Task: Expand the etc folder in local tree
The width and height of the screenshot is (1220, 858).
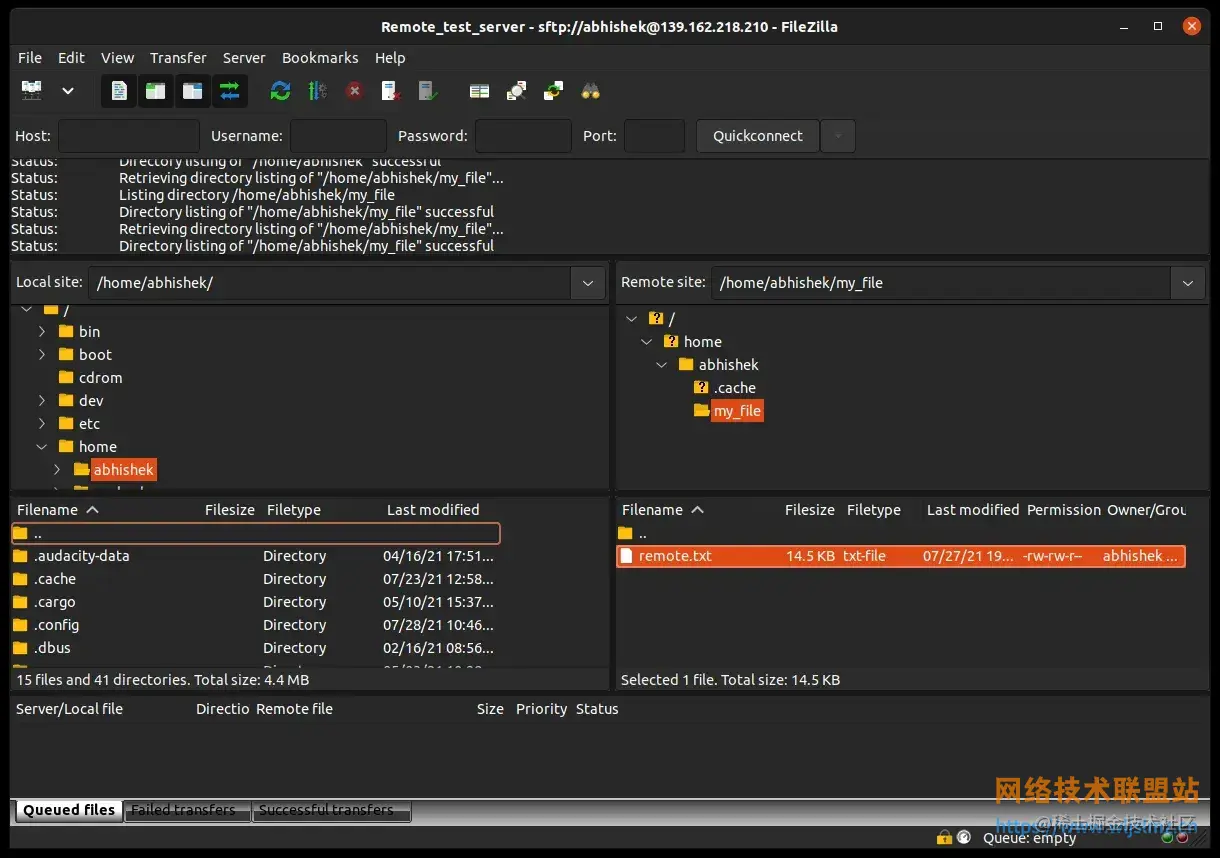Action: pos(42,423)
